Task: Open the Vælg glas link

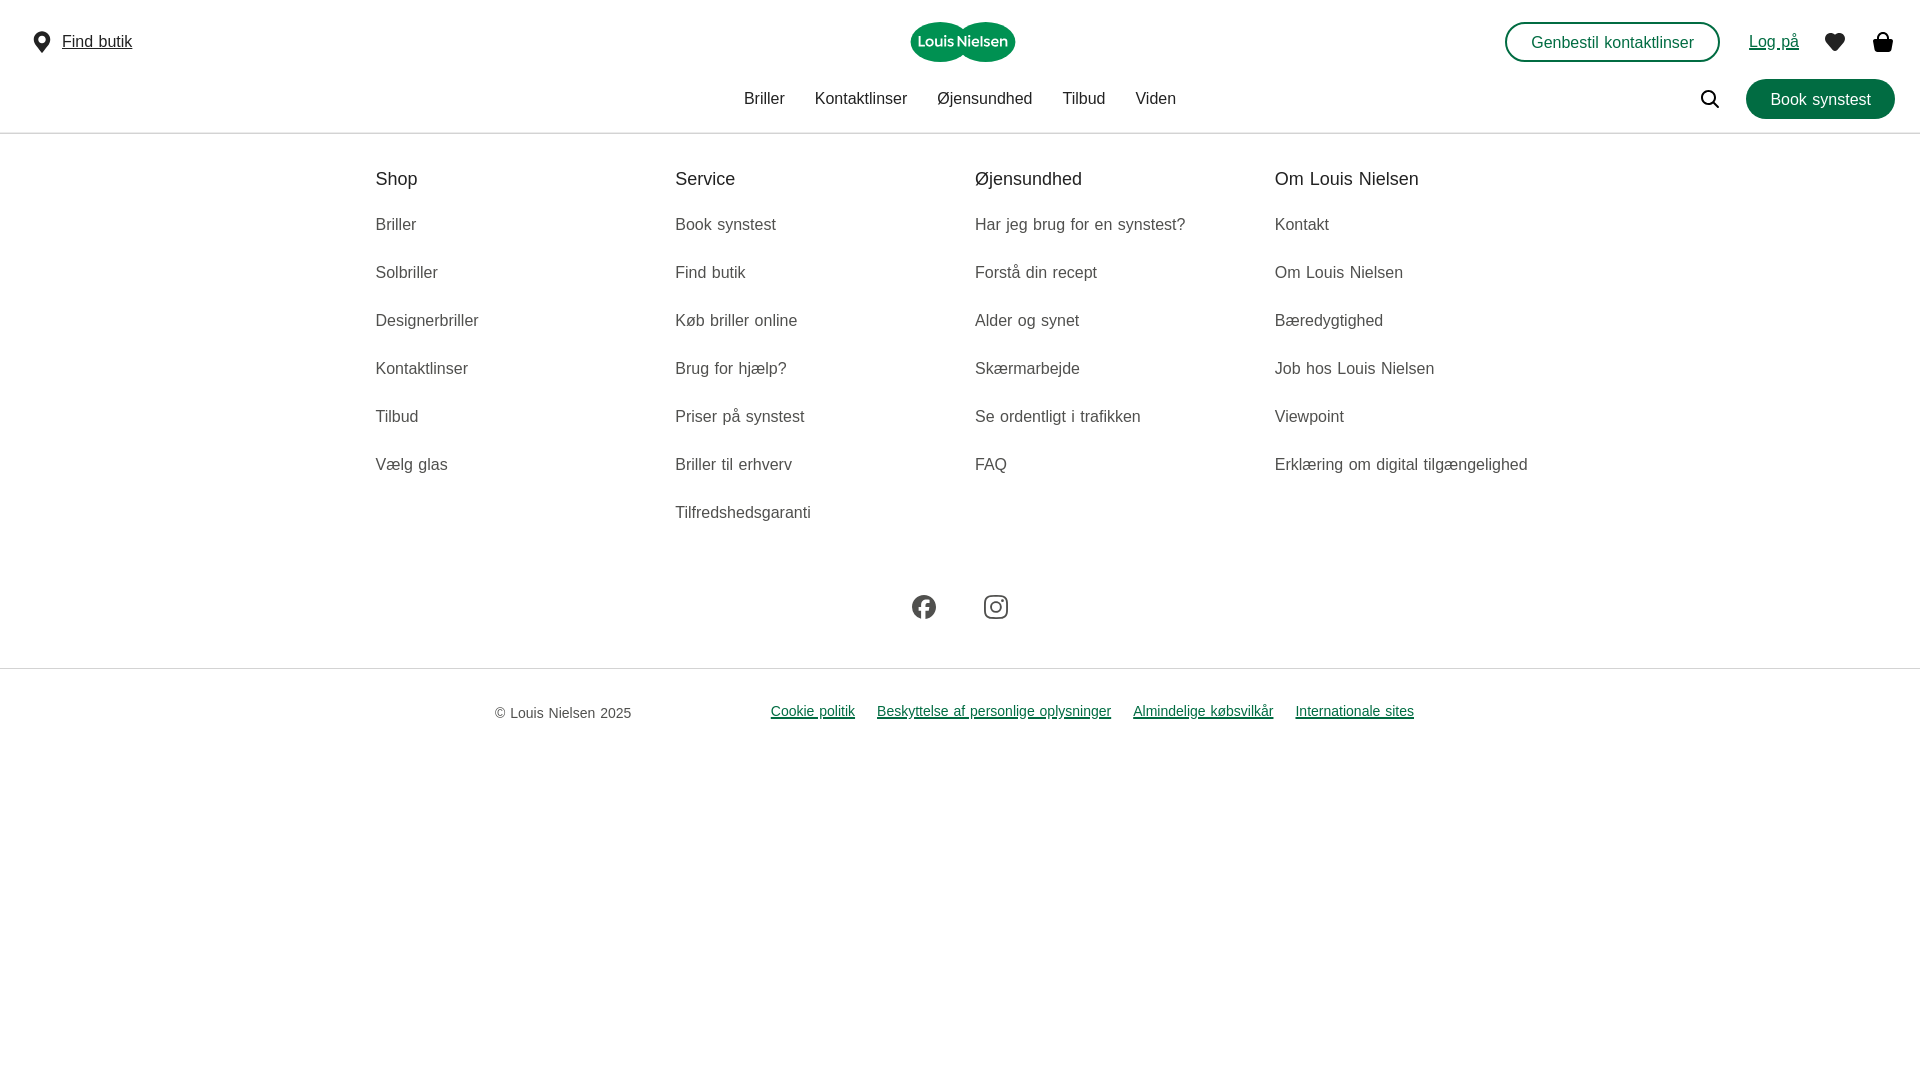Action: pyautogui.click(x=411, y=465)
